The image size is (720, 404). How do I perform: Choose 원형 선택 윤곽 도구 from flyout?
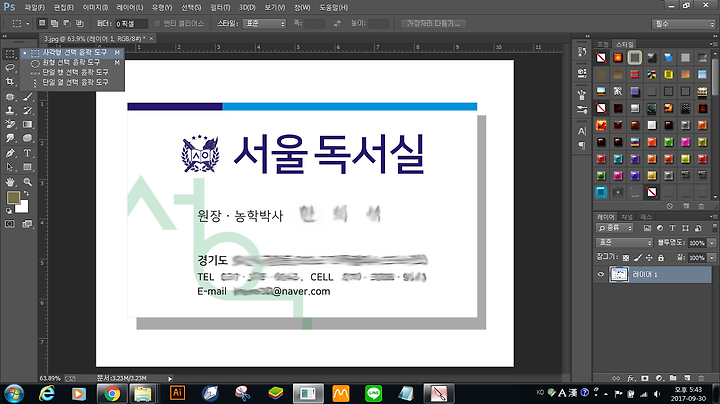pyautogui.click(x=72, y=62)
